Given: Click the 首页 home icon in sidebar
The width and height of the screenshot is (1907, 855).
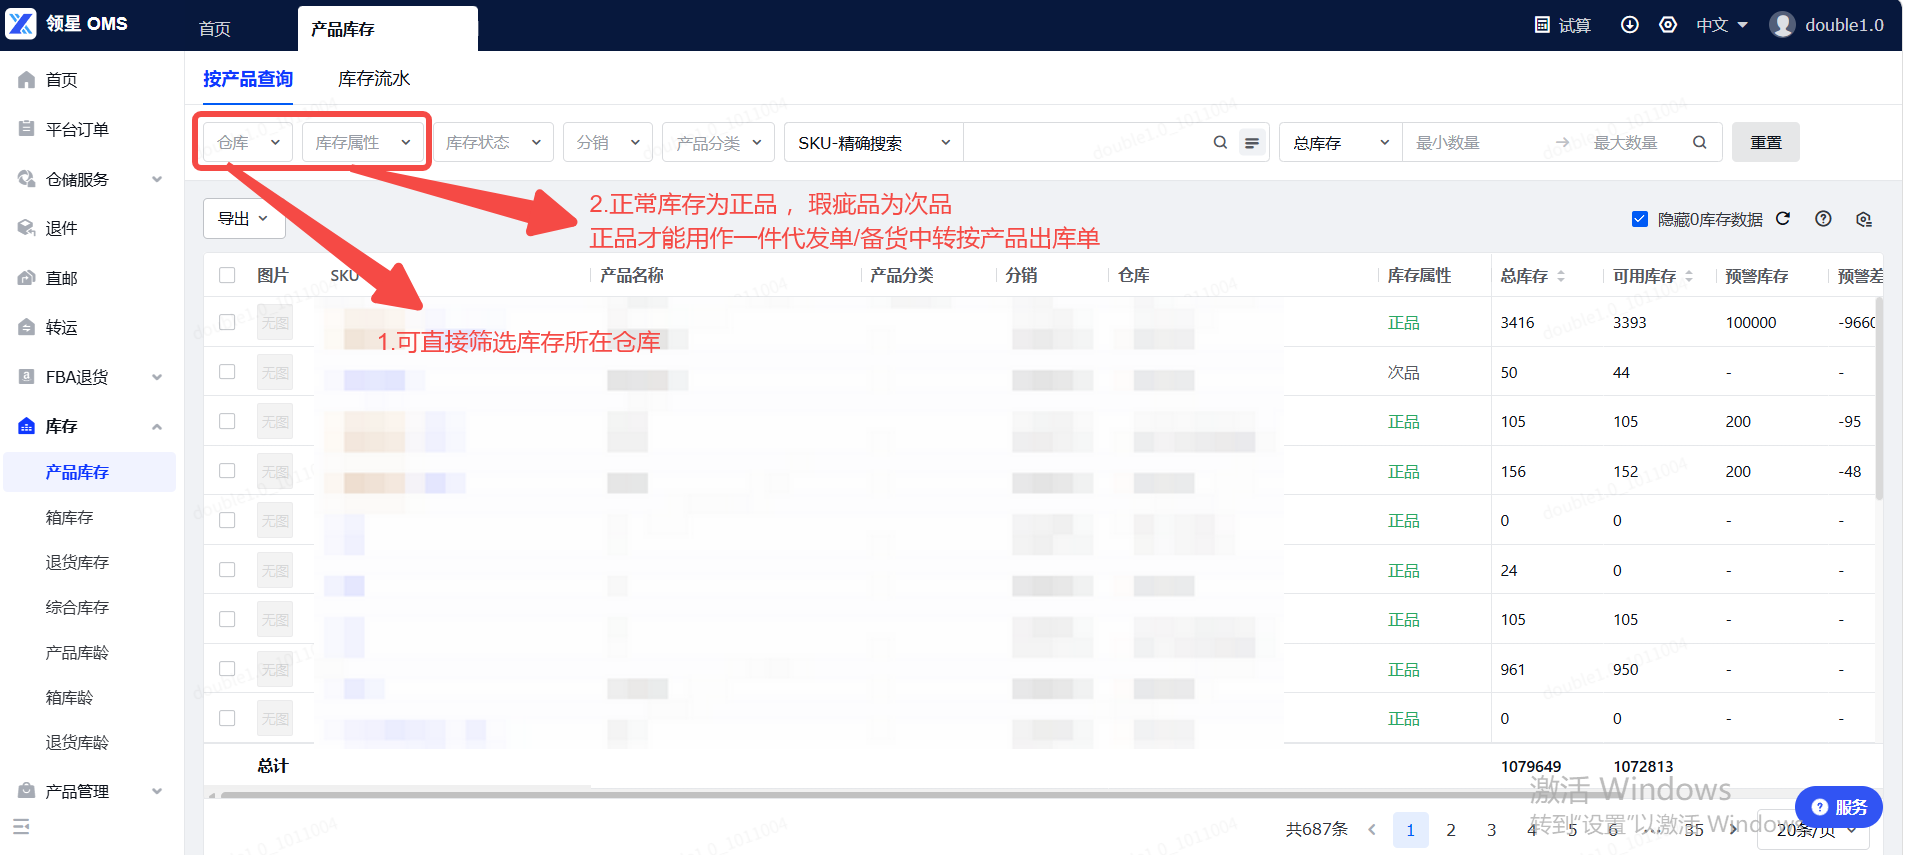Looking at the screenshot, I should tap(27, 80).
